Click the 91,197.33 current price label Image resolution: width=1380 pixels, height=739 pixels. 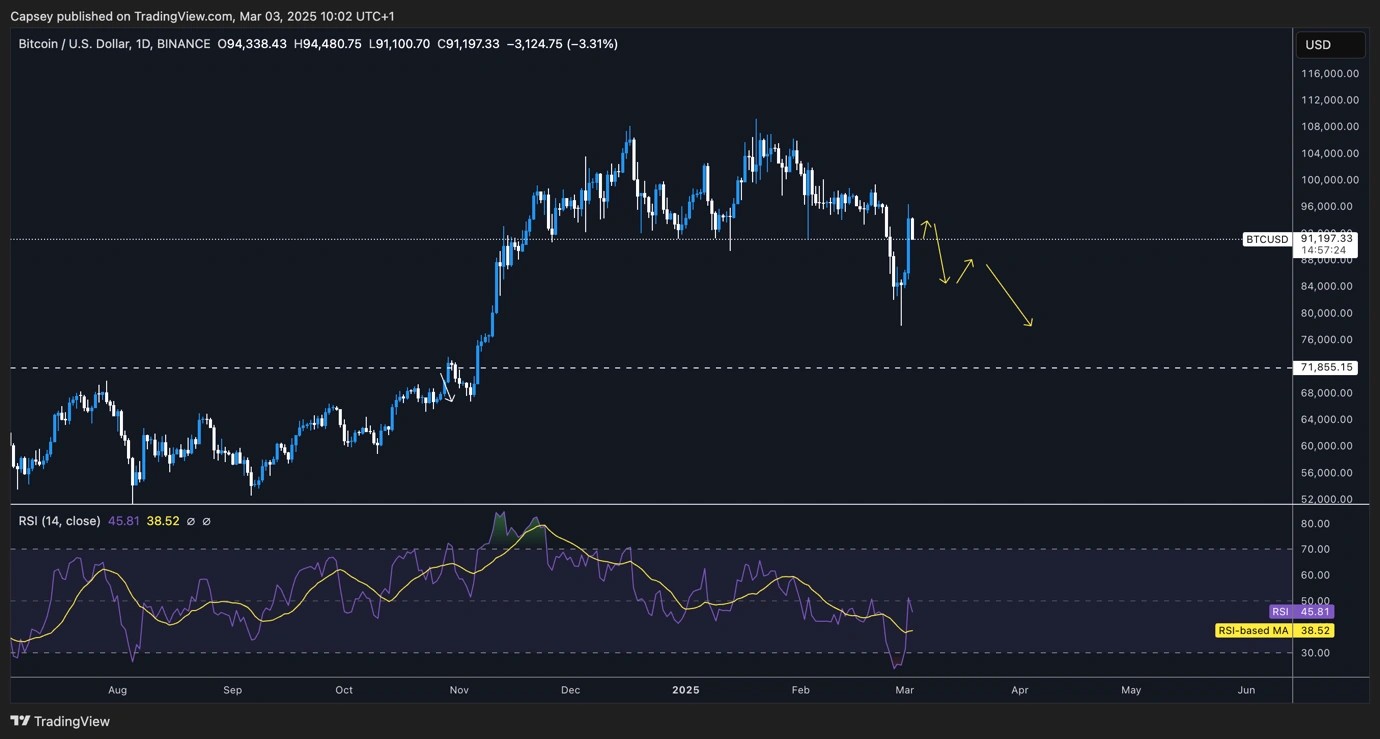pyautogui.click(x=1328, y=238)
